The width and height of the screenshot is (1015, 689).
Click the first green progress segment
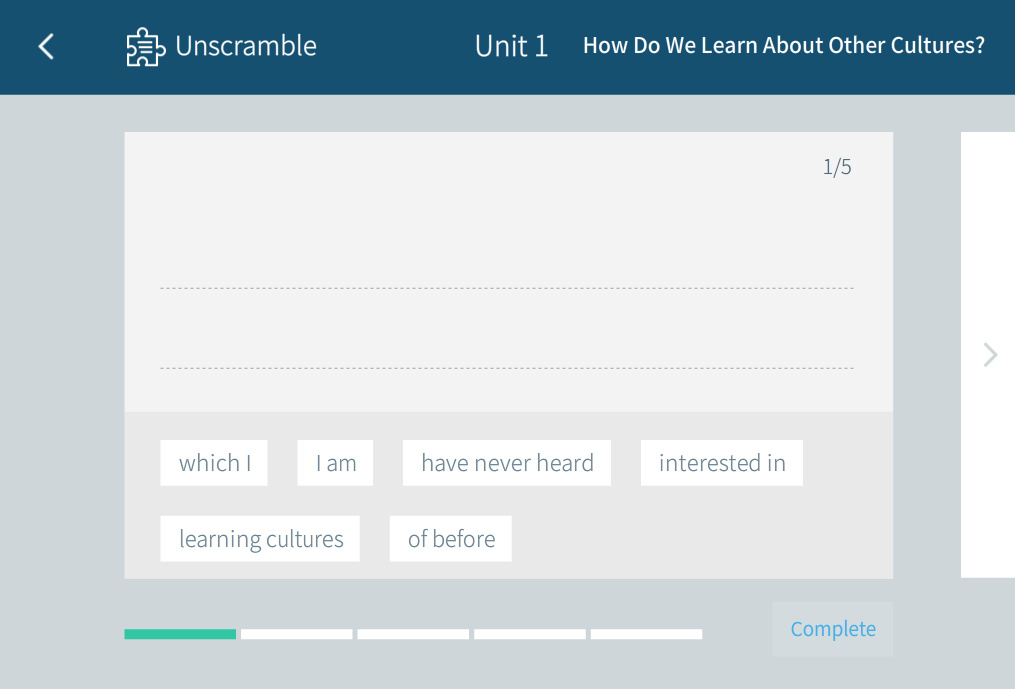coord(180,634)
